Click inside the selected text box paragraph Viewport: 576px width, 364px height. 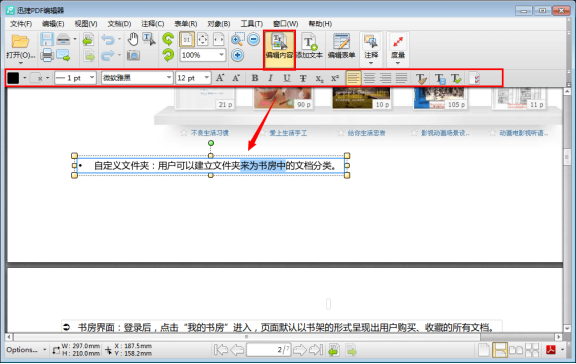(210, 166)
